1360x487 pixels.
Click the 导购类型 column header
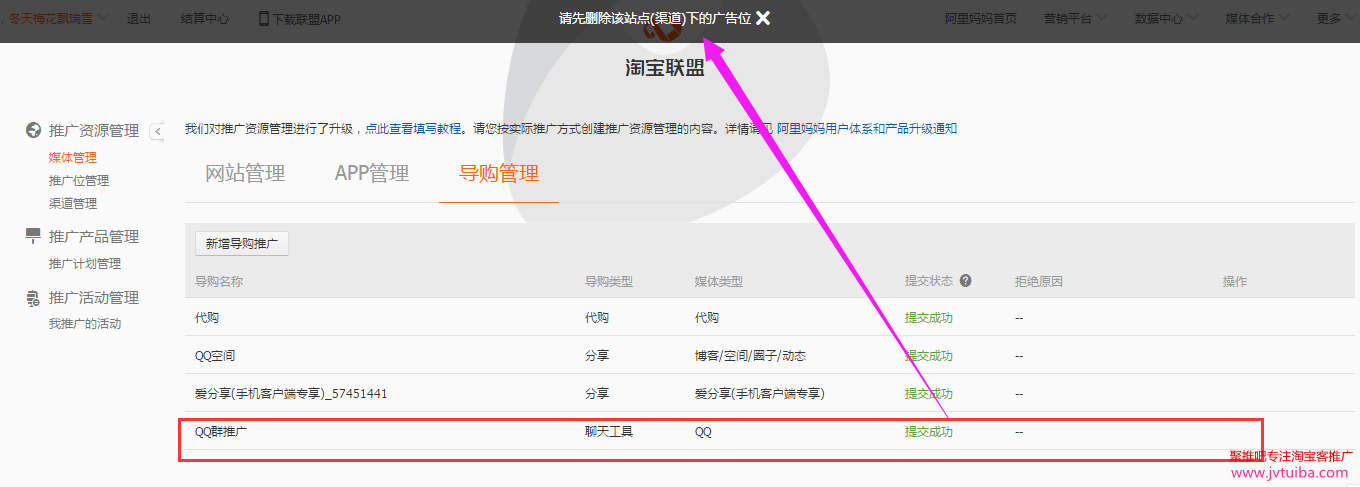click(609, 281)
